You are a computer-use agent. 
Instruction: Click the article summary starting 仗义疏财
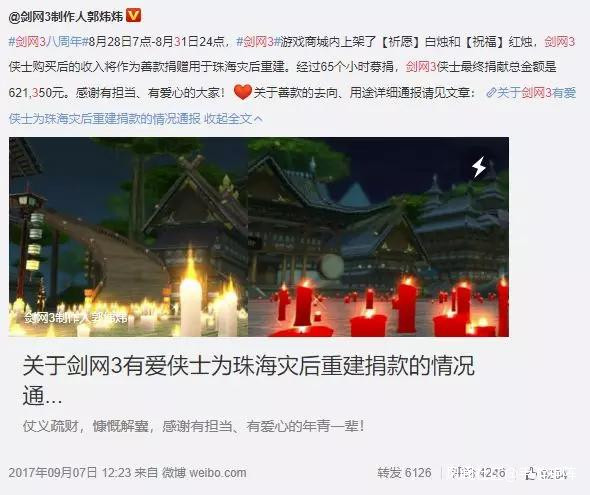[x=193, y=426]
